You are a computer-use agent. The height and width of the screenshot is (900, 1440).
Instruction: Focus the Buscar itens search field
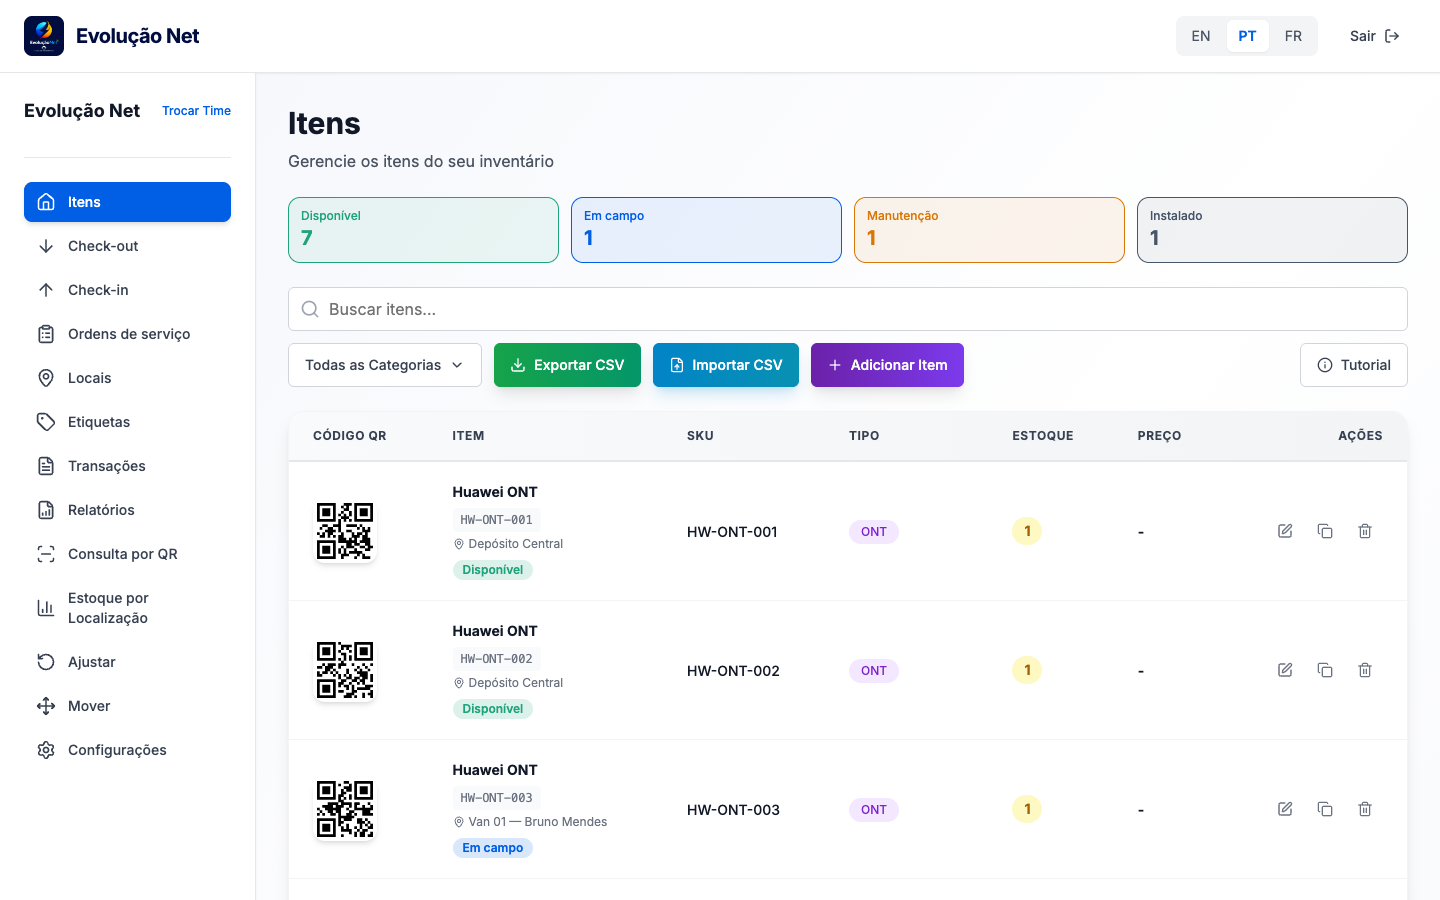(848, 309)
